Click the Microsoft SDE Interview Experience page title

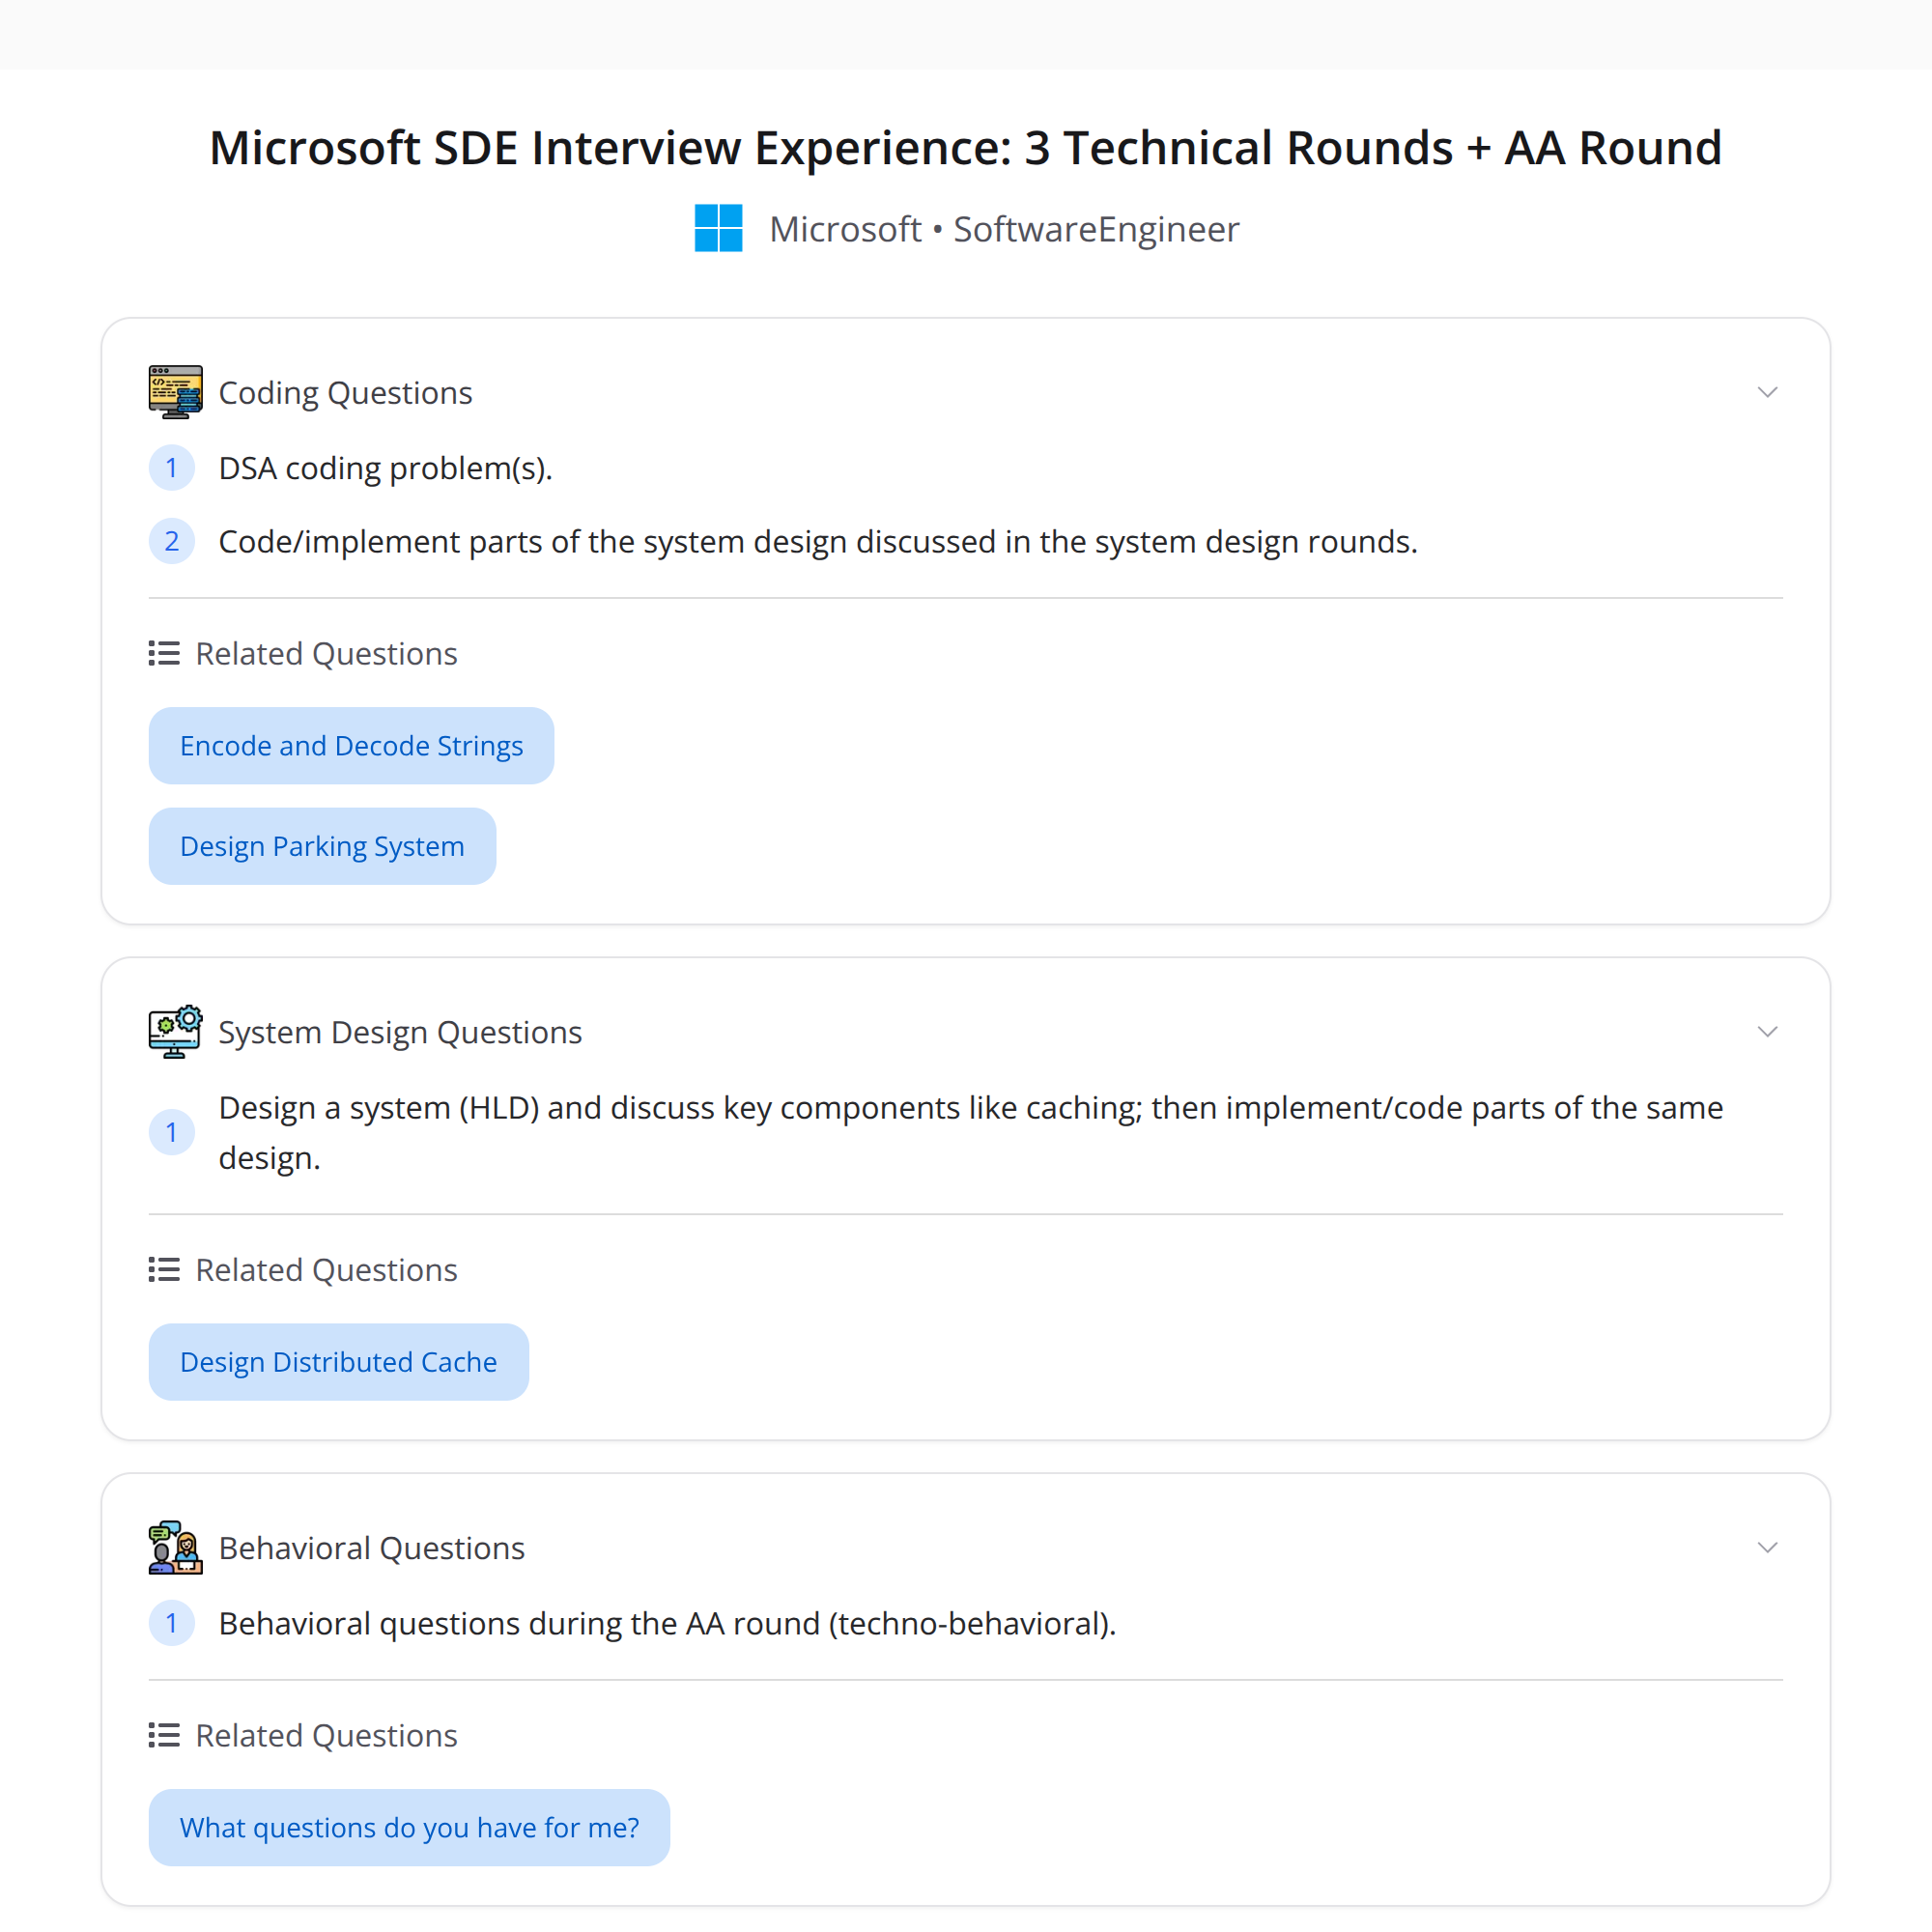tap(966, 147)
